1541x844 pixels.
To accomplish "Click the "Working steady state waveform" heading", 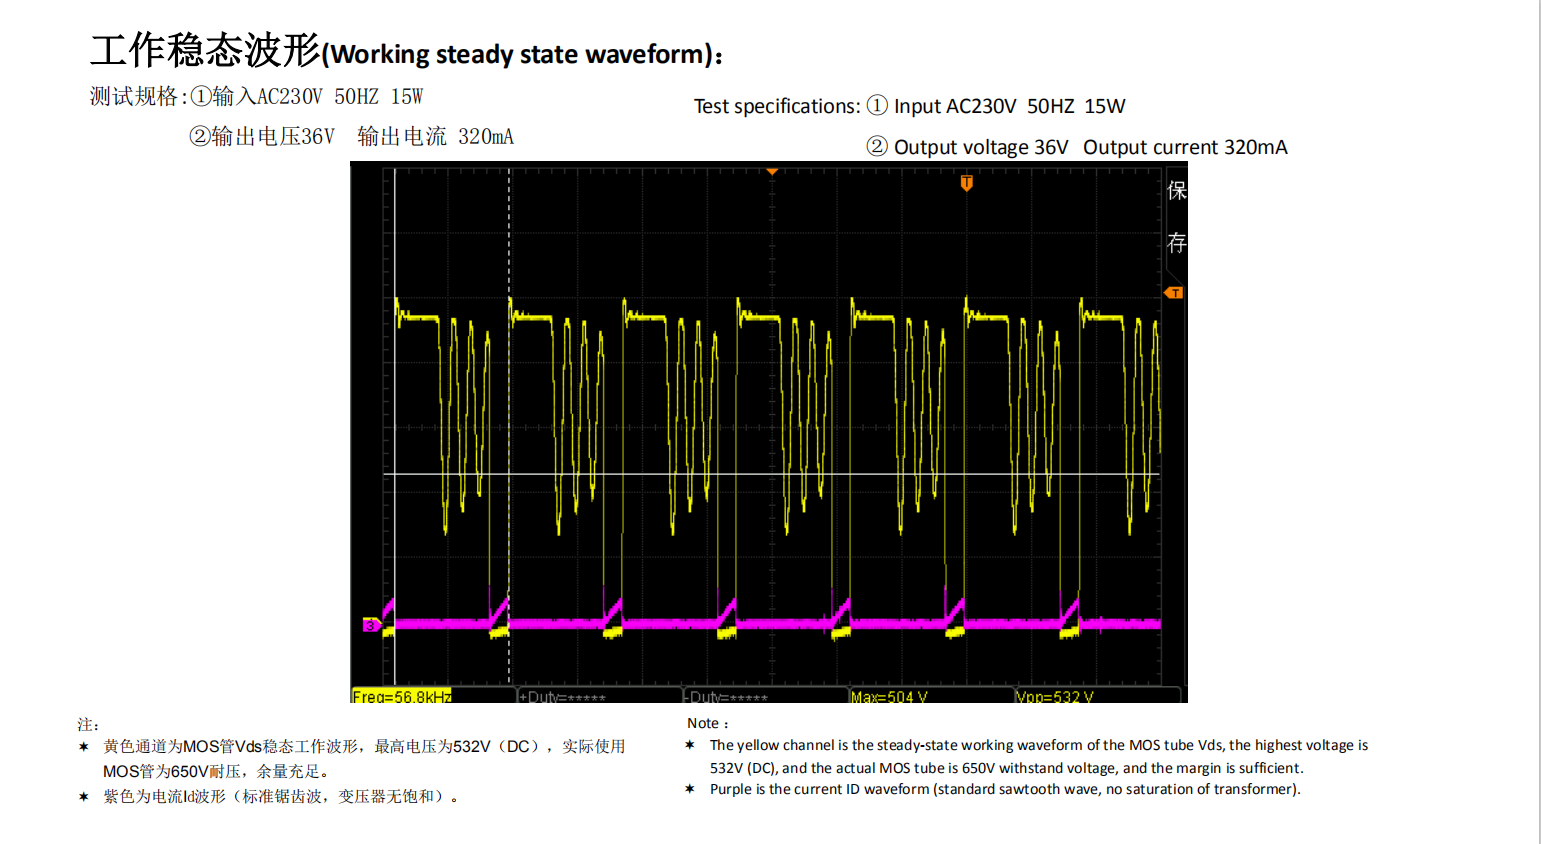I will click(x=520, y=54).
